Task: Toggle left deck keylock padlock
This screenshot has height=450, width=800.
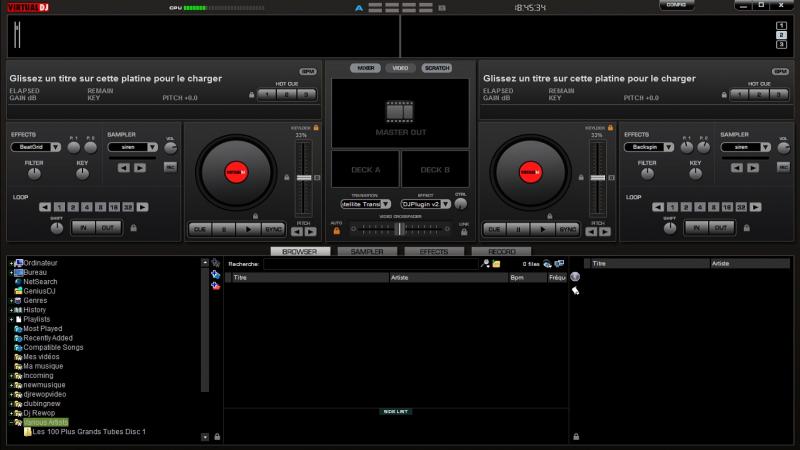Action: (316, 128)
